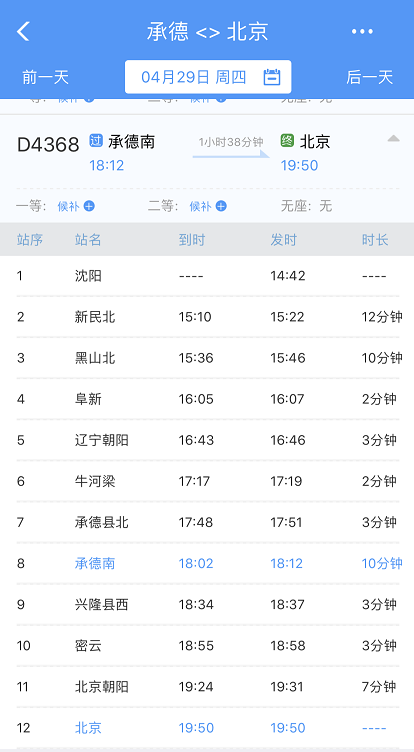Viewport: 414px width, 752px height.
Task: Select the 承德南 station row
Action: [208, 563]
